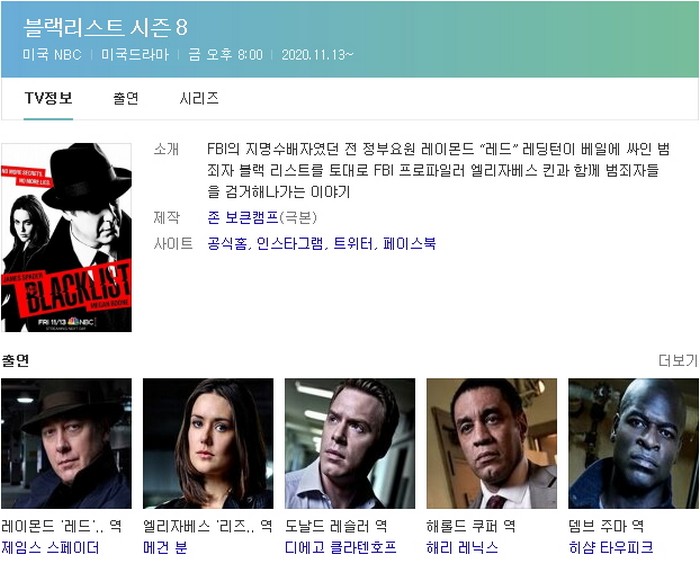
Task: Switch to the 시리즈 tab
Action: coord(199,98)
